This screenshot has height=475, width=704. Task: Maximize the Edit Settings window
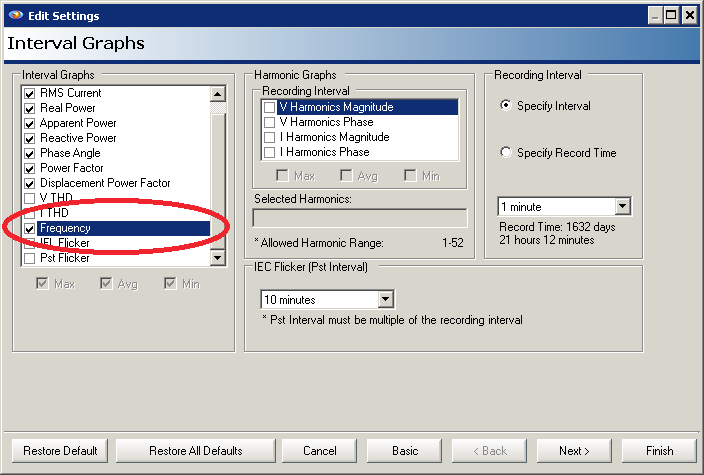[x=671, y=16]
